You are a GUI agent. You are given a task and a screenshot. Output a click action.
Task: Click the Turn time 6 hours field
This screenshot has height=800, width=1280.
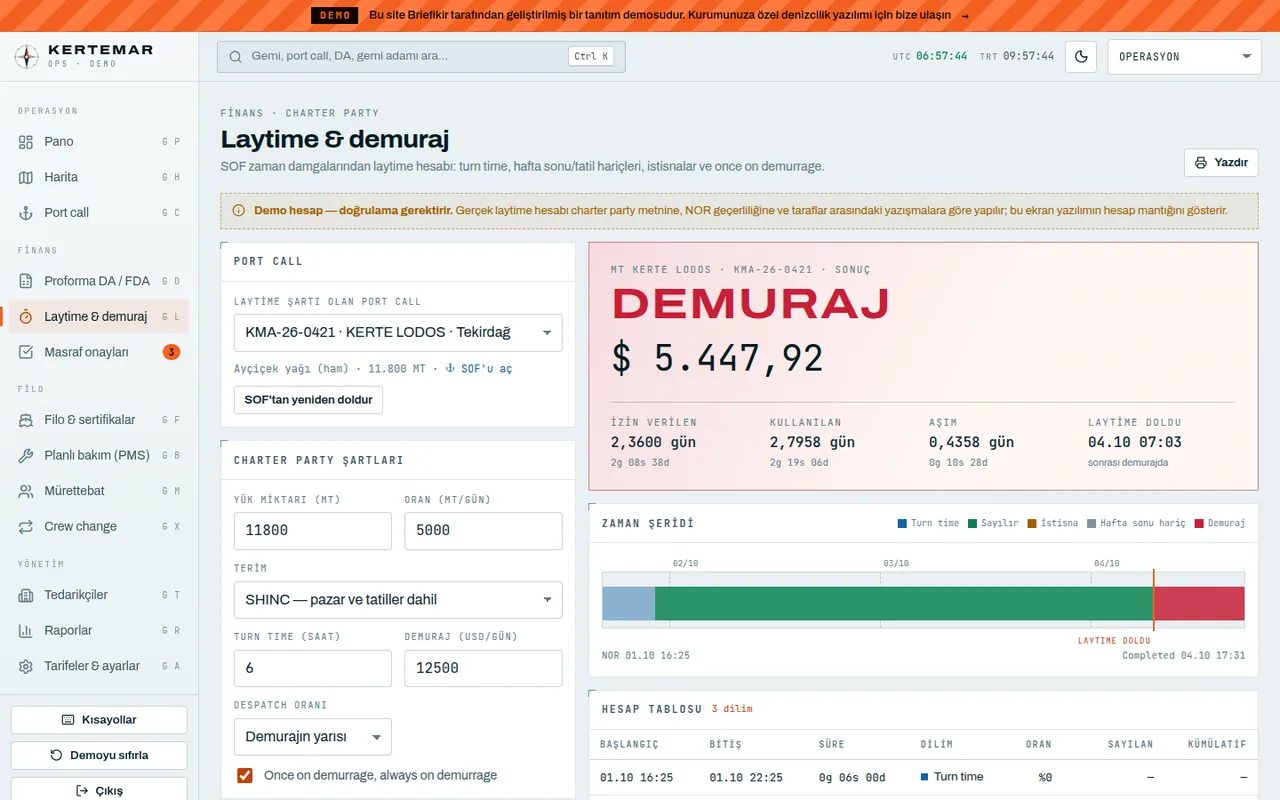[313, 668]
